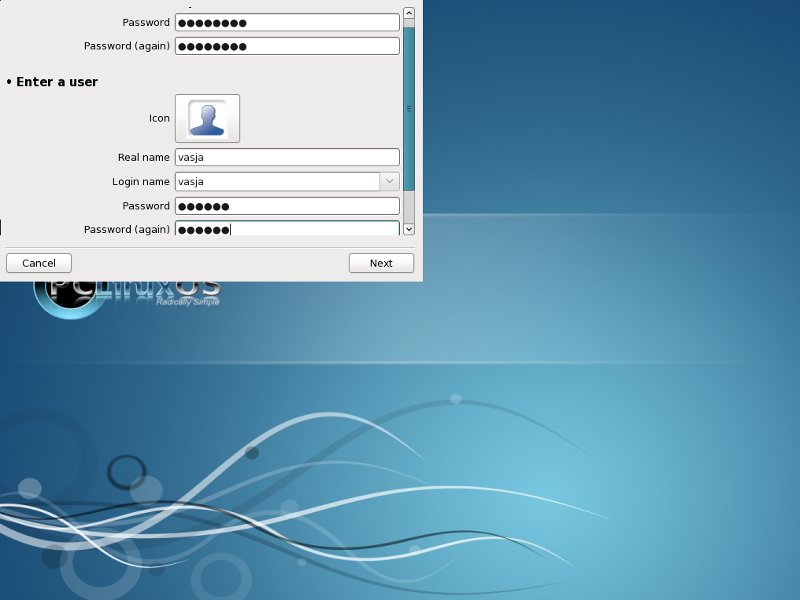Click the 'Real name' label
This screenshot has width=800, height=600.
143,157
